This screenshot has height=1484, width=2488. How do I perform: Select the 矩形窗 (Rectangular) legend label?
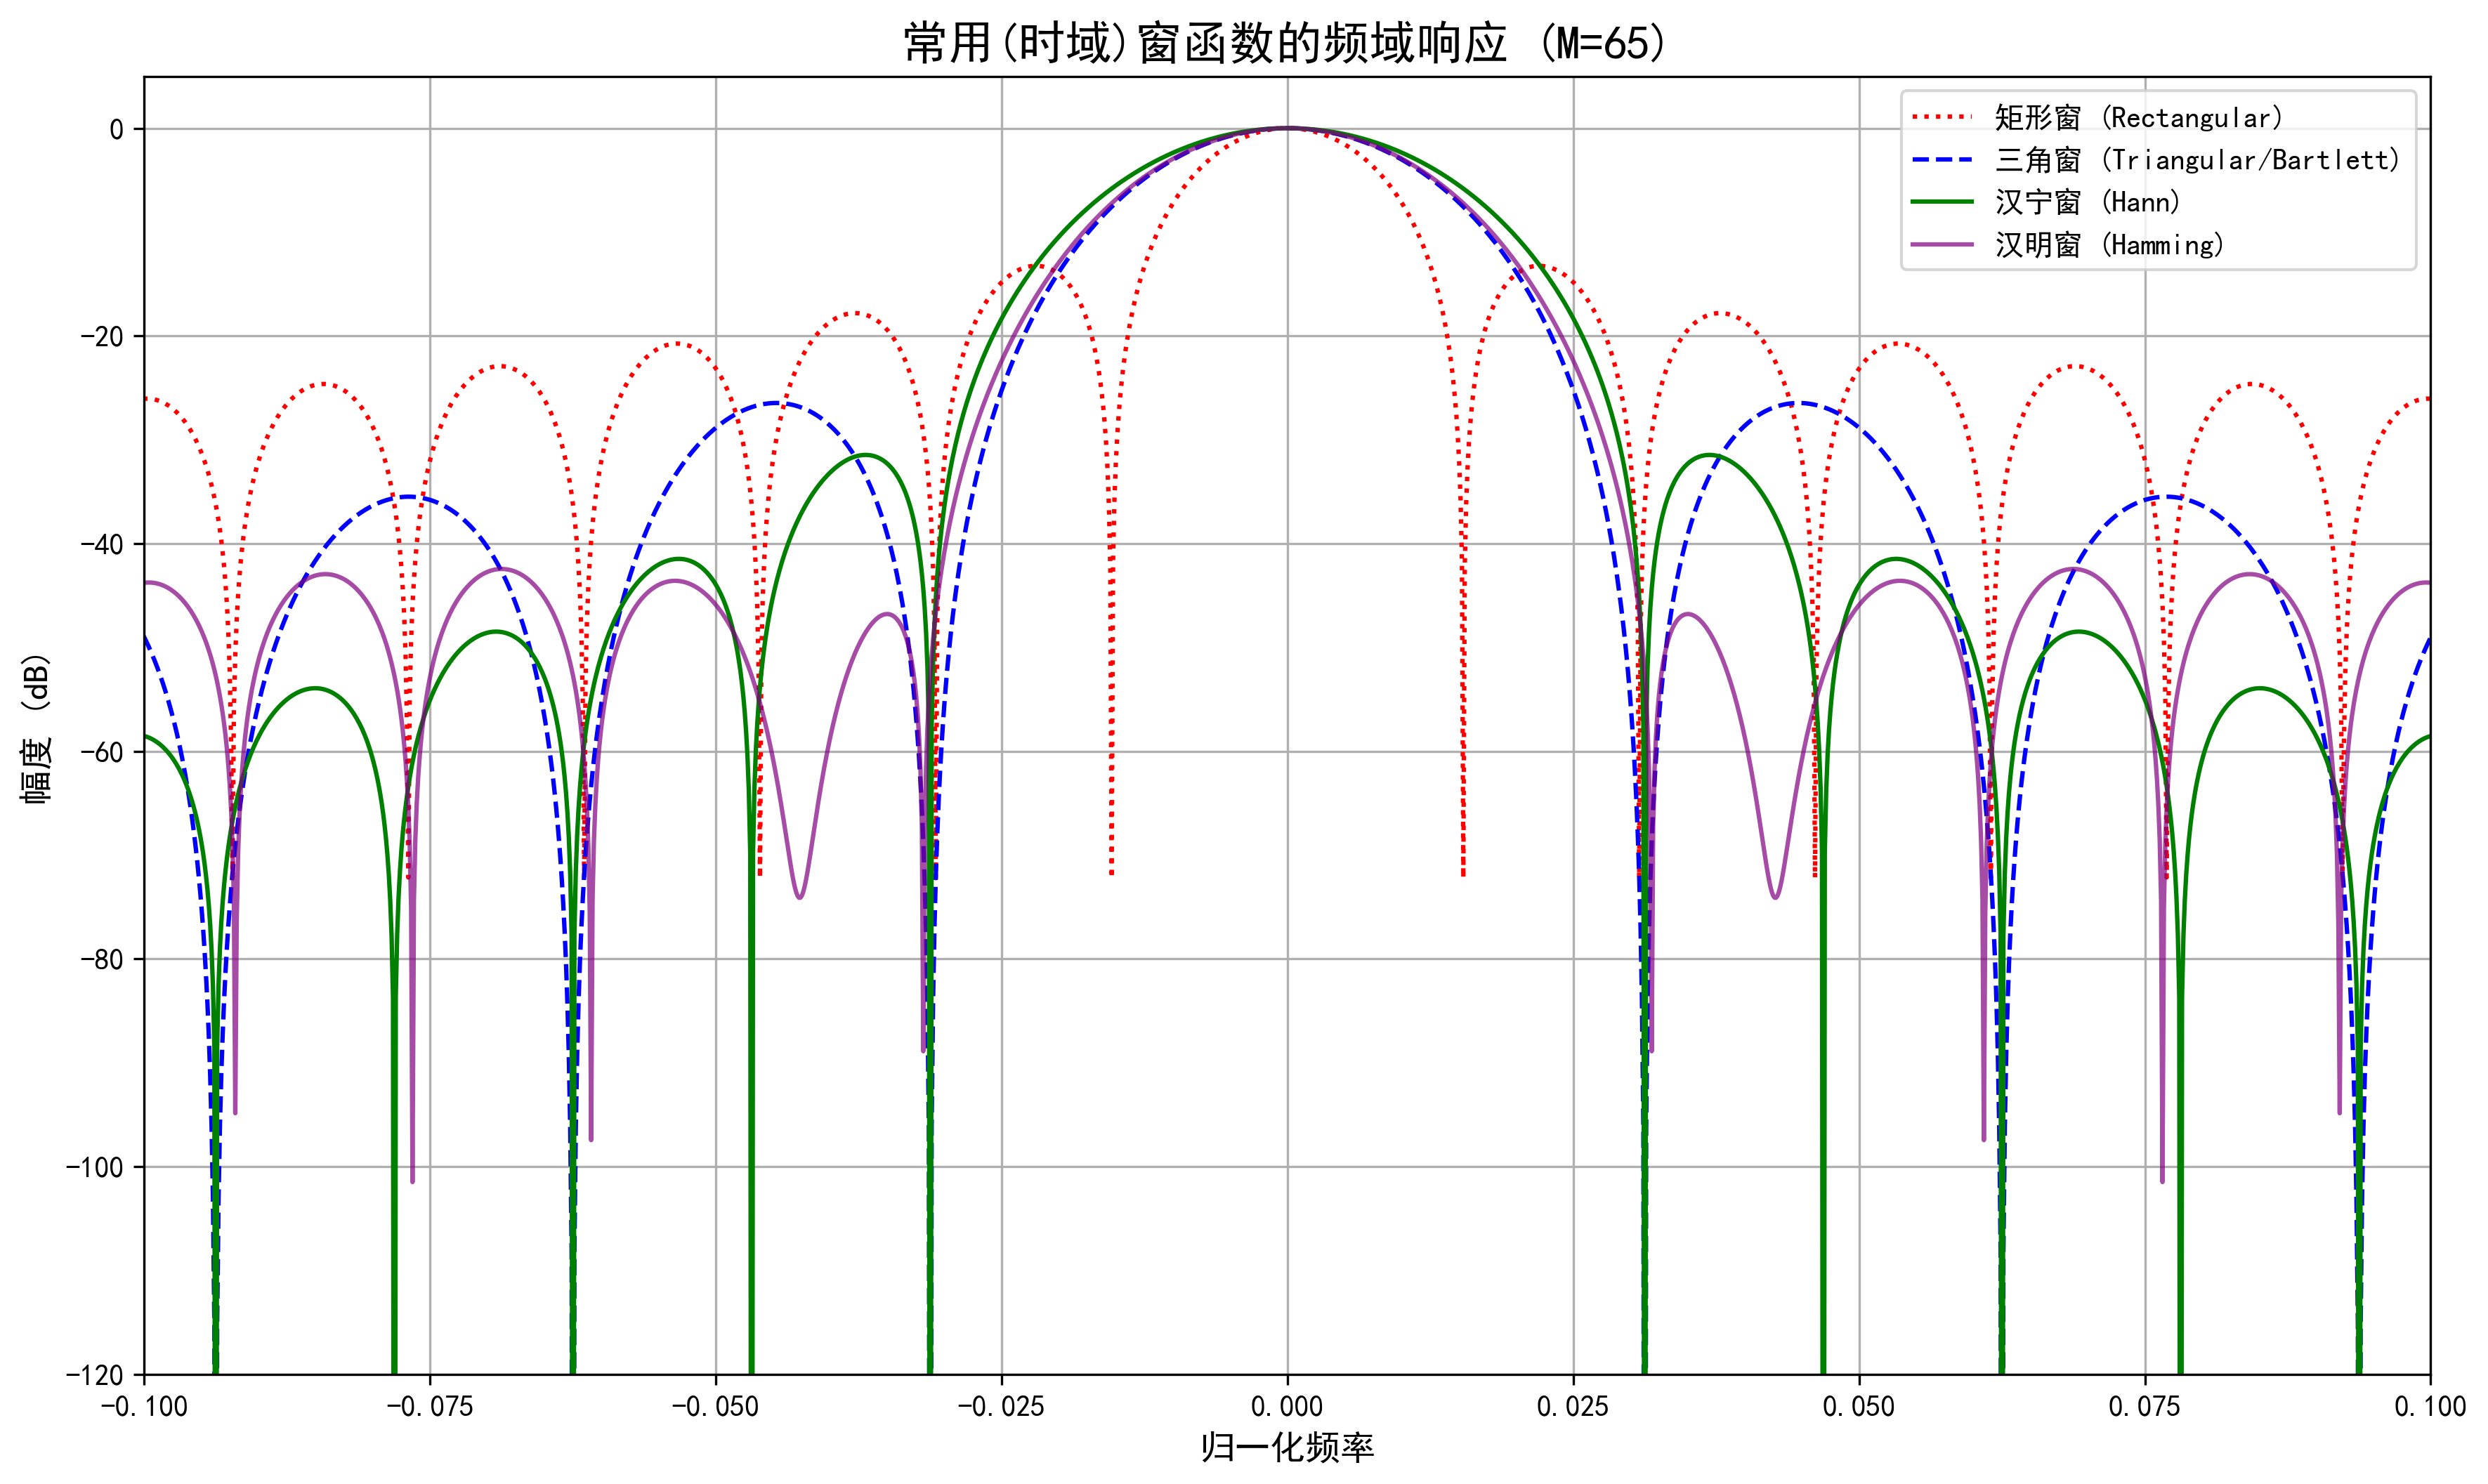(x=2139, y=118)
